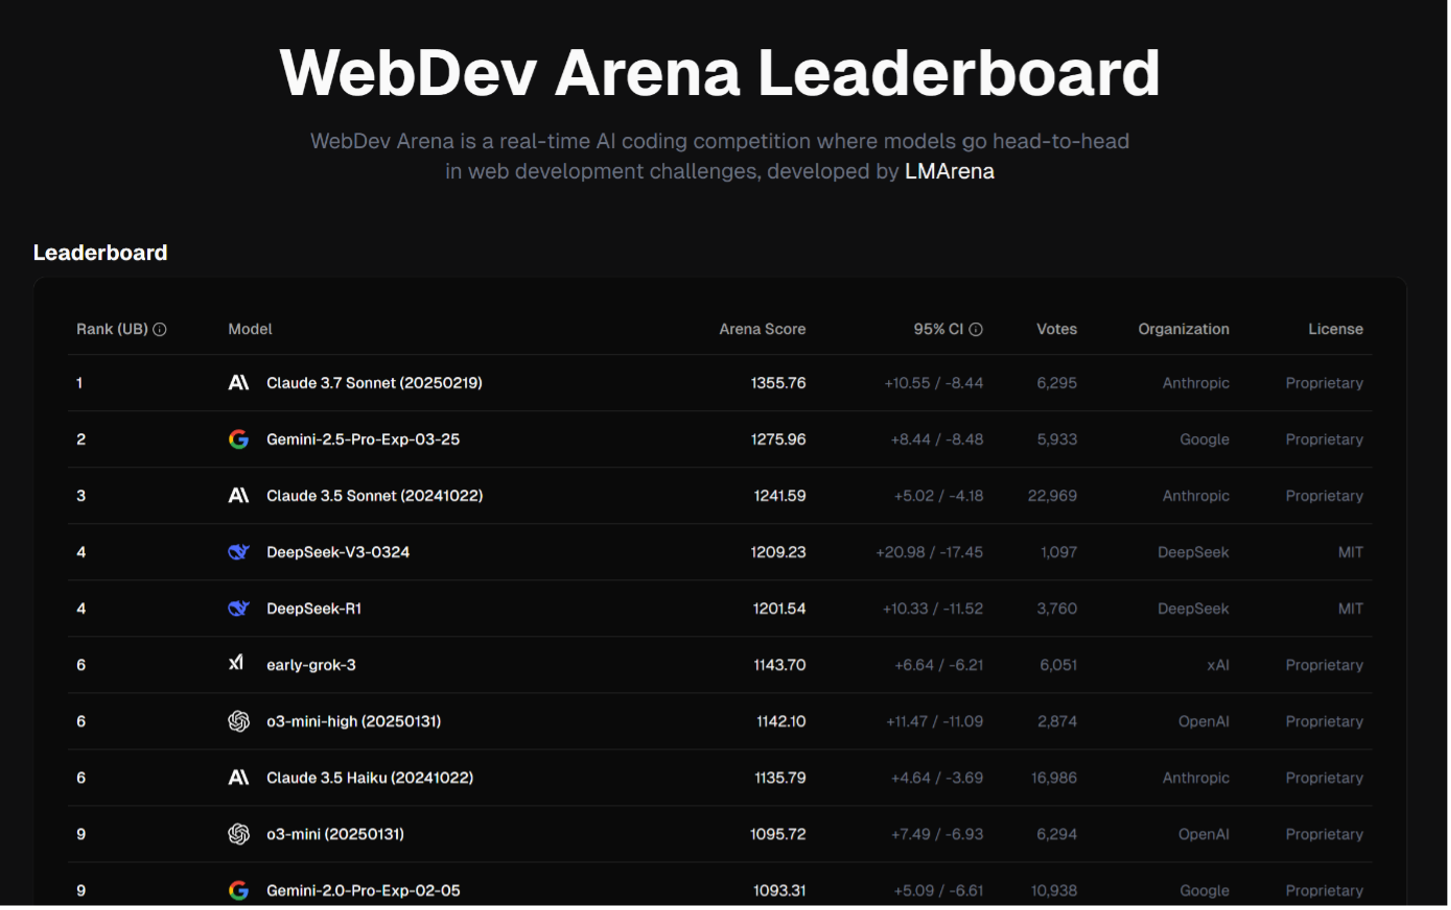The width and height of the screenshot is (1451, 910).
Task: Click the confidence interval +10.55 / -8.44
Action: click(x=935, y=384)
